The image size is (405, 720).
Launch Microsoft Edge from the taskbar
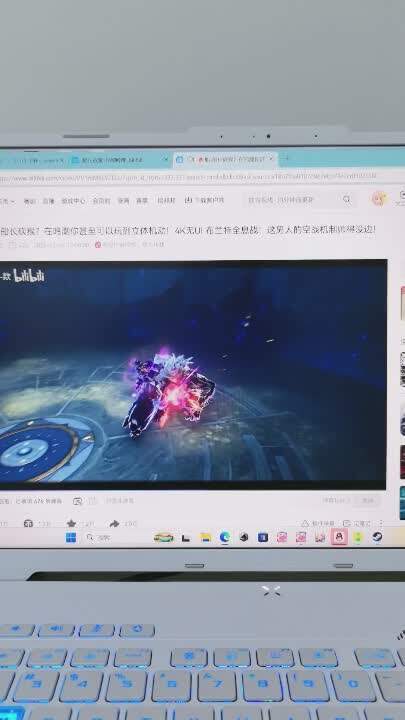click(225, 537)
